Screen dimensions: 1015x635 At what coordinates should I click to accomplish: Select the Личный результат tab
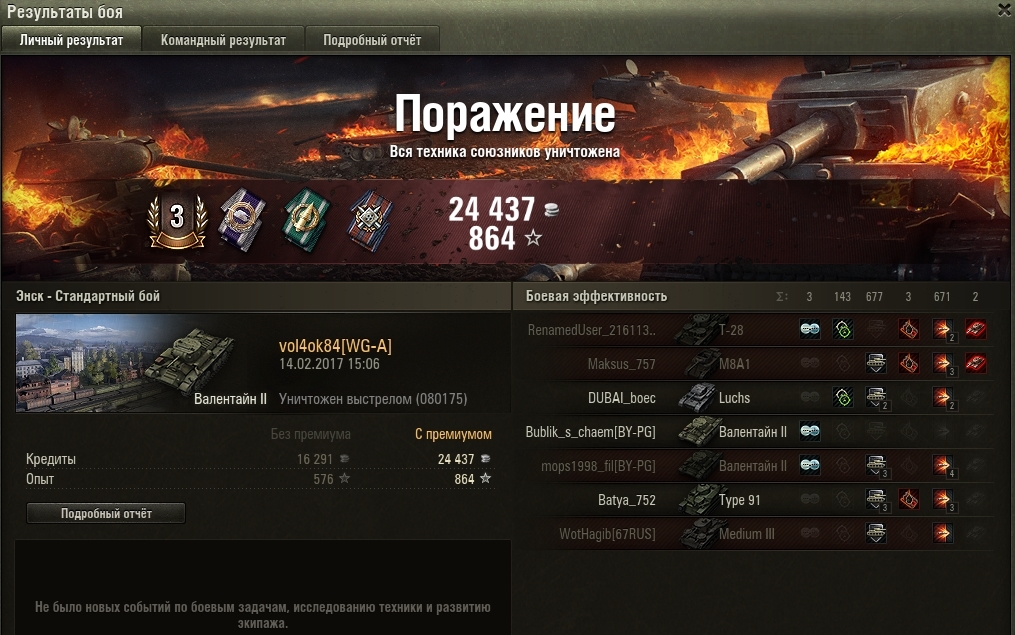(x=71, y=39)
